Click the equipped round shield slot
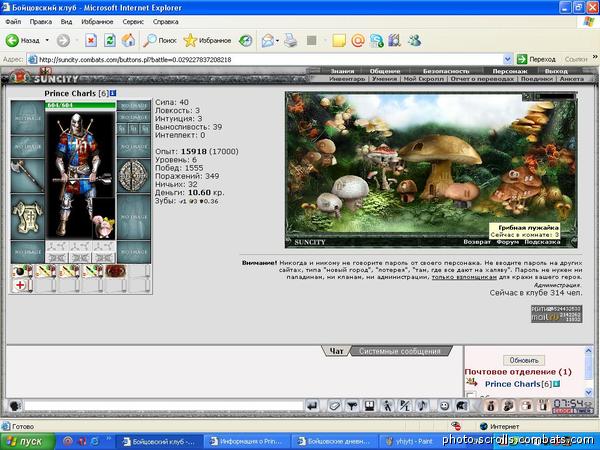600x450 pixels. click(133, 176)
